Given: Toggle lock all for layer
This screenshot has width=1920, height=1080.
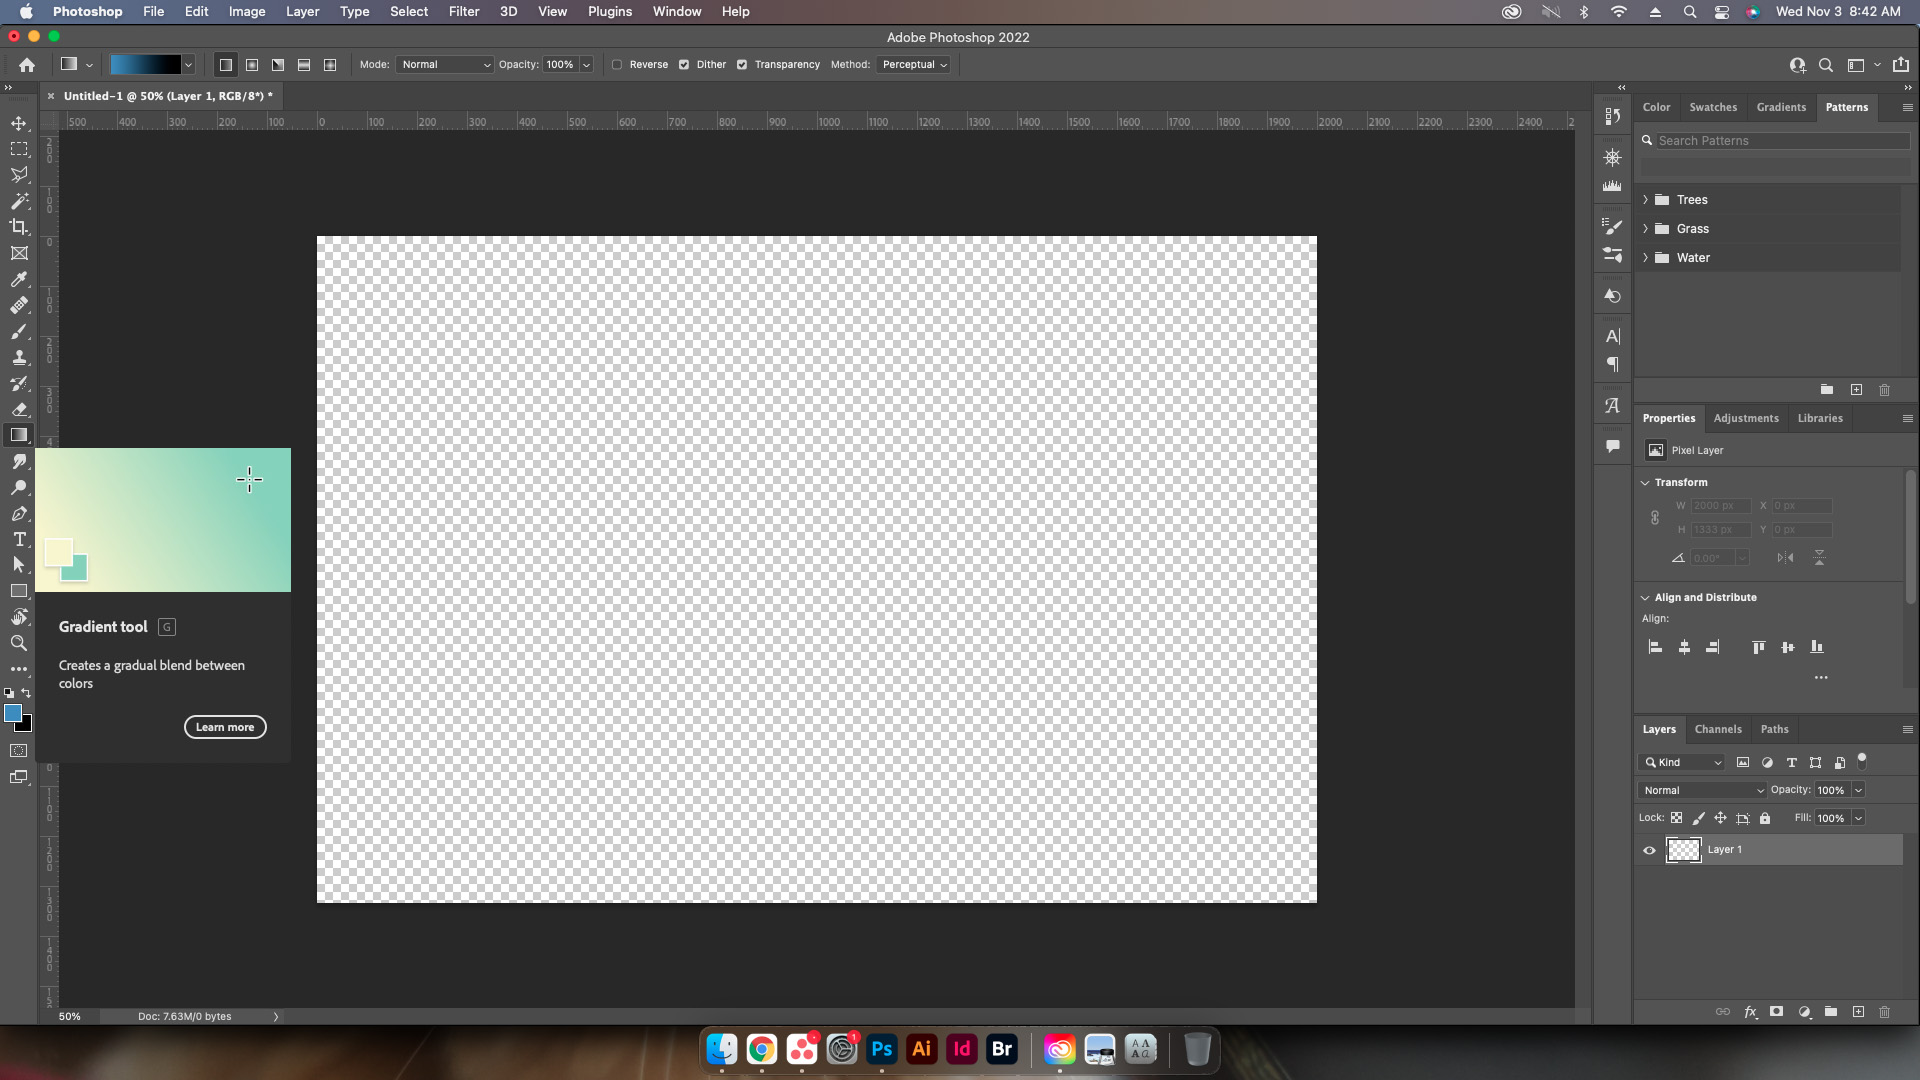Looking at the screenshot, I should [x=1765, y=818].
